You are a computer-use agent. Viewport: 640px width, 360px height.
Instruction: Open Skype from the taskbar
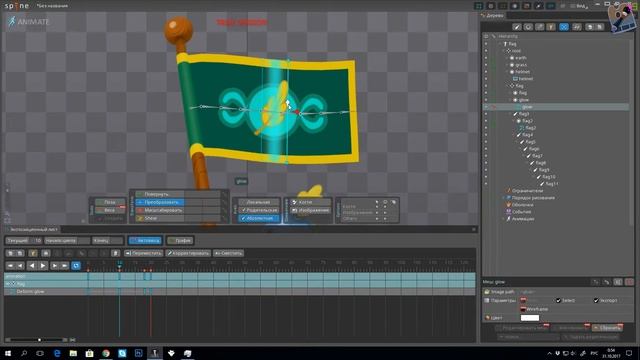pyautogui.click(x=122, y=353)
